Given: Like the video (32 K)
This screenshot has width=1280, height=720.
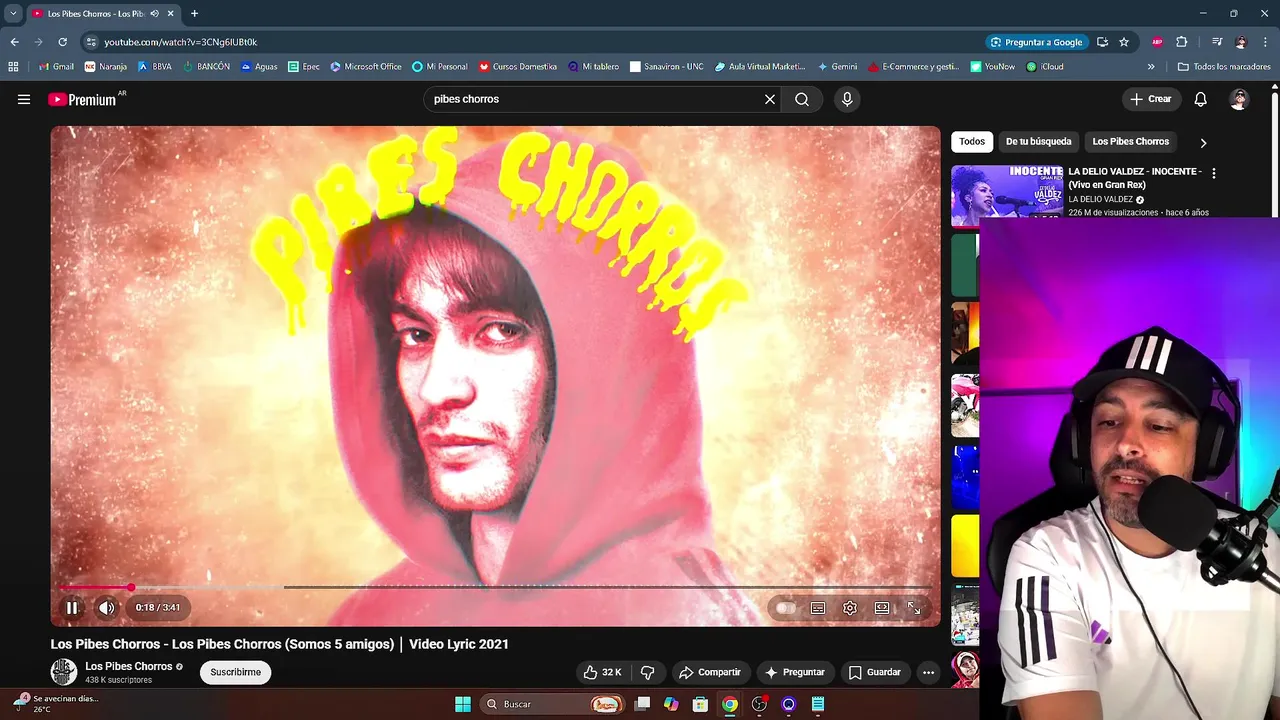Looking at the screenshot, I should coord(602,672).
